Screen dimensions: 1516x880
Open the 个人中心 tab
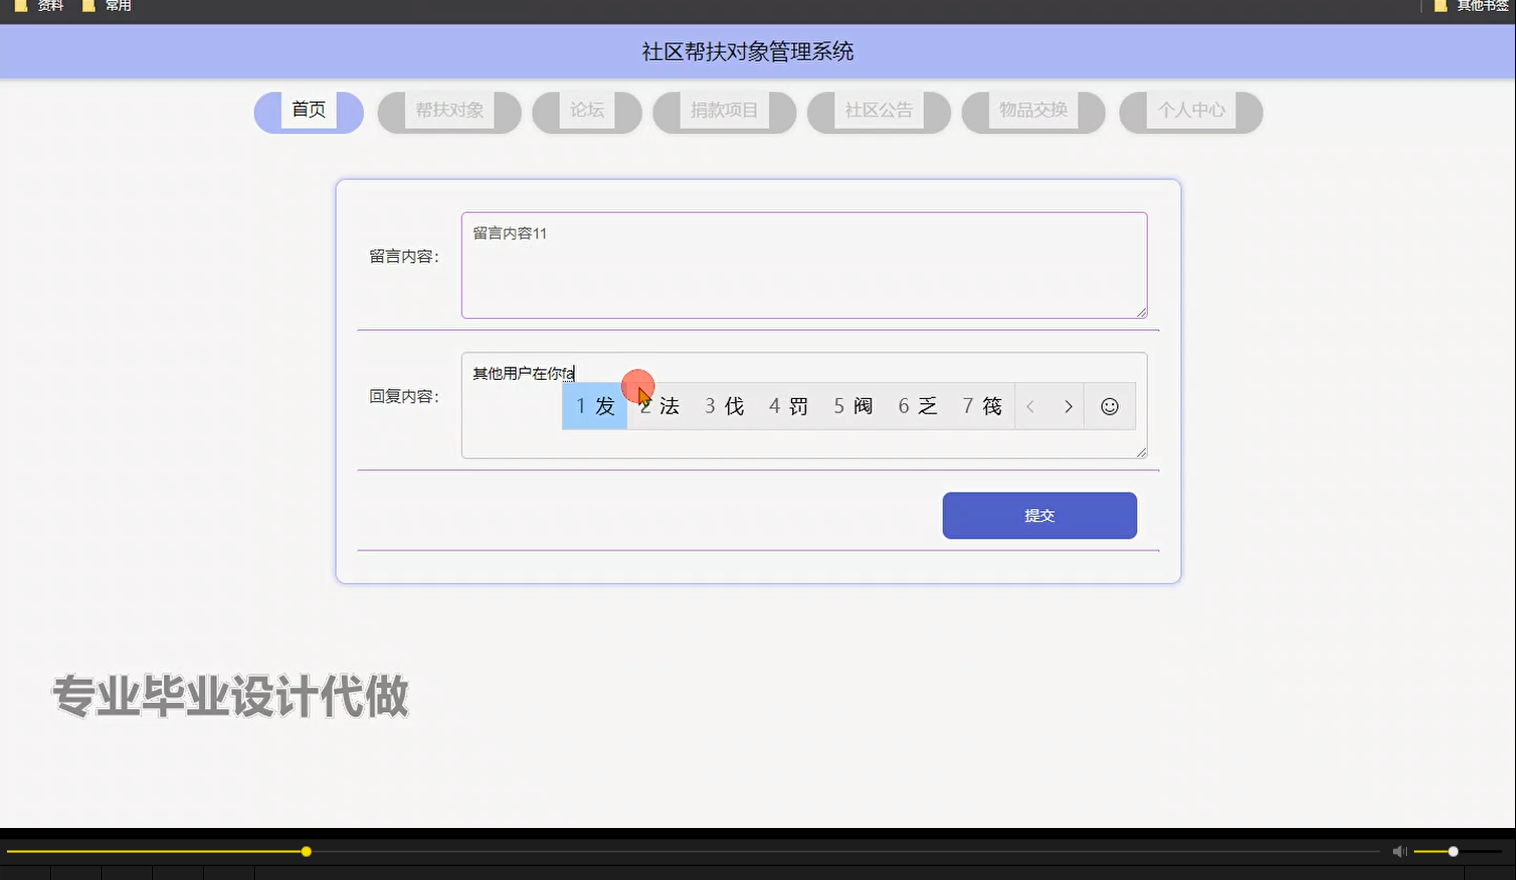point(1190,111)
